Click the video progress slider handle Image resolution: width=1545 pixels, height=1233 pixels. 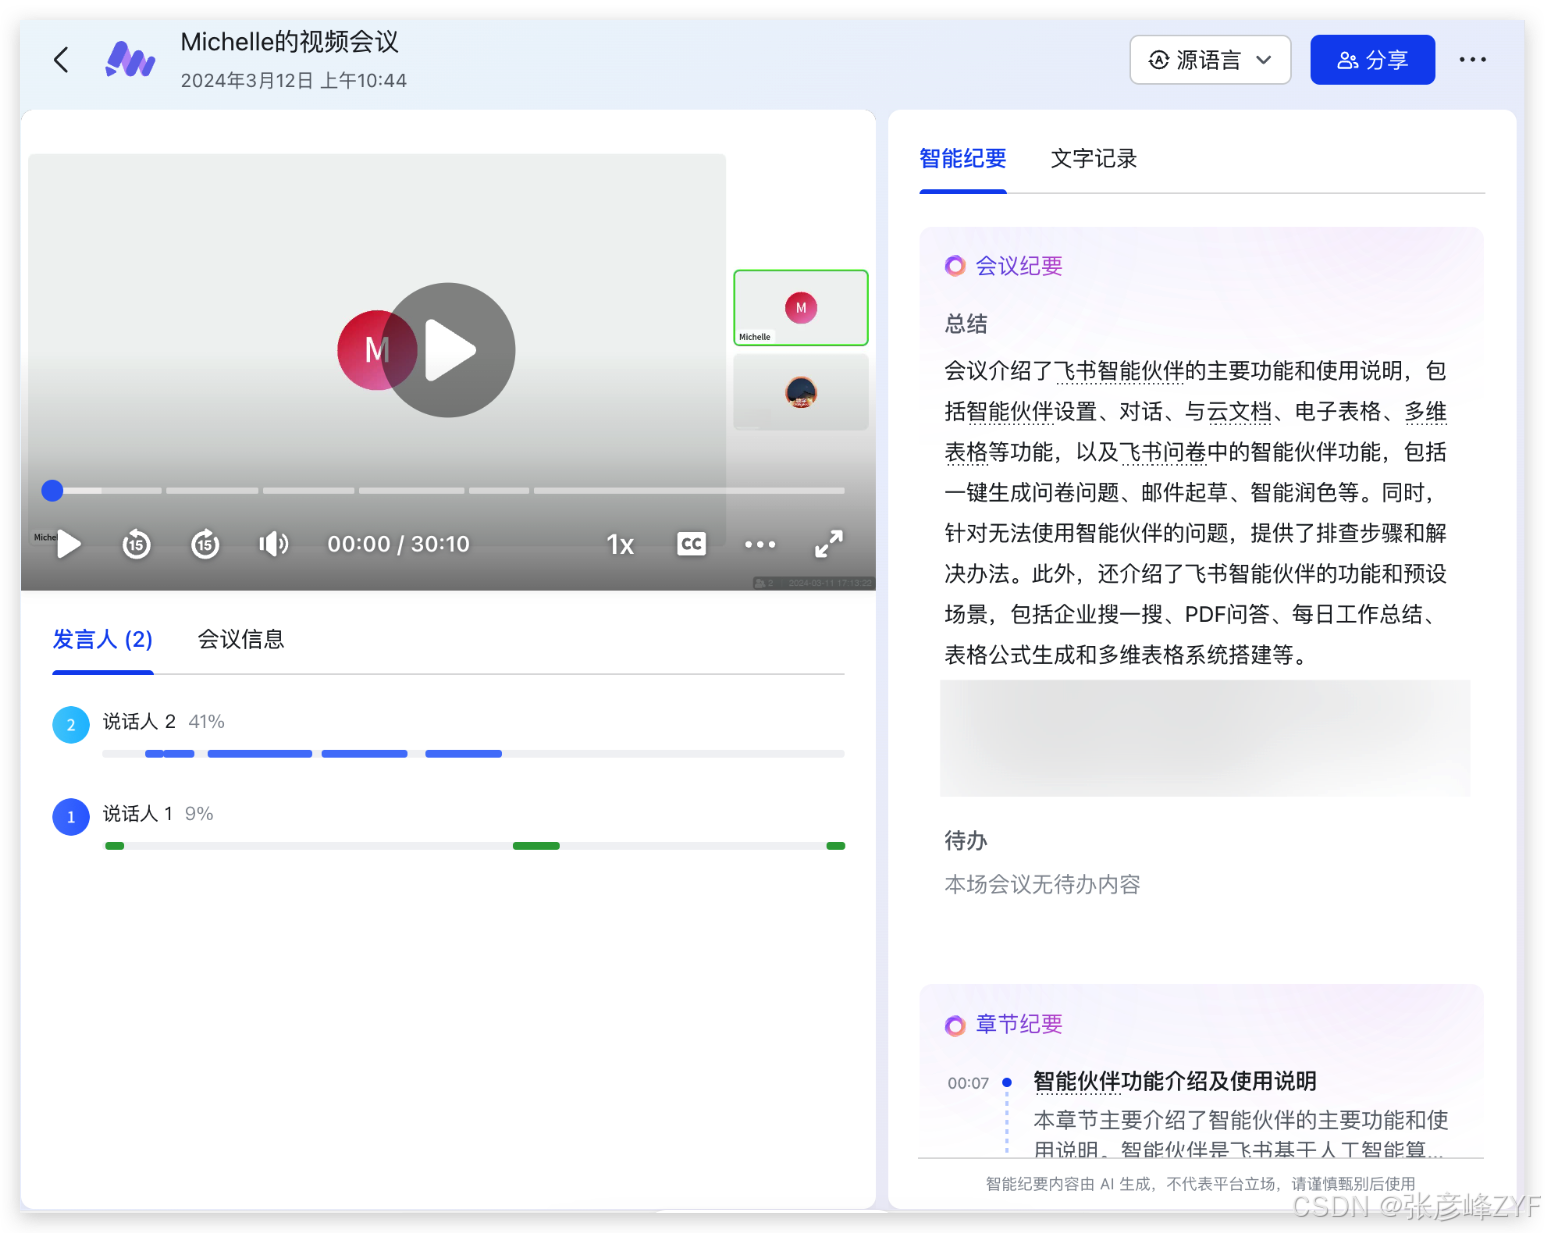pos(52,490)
